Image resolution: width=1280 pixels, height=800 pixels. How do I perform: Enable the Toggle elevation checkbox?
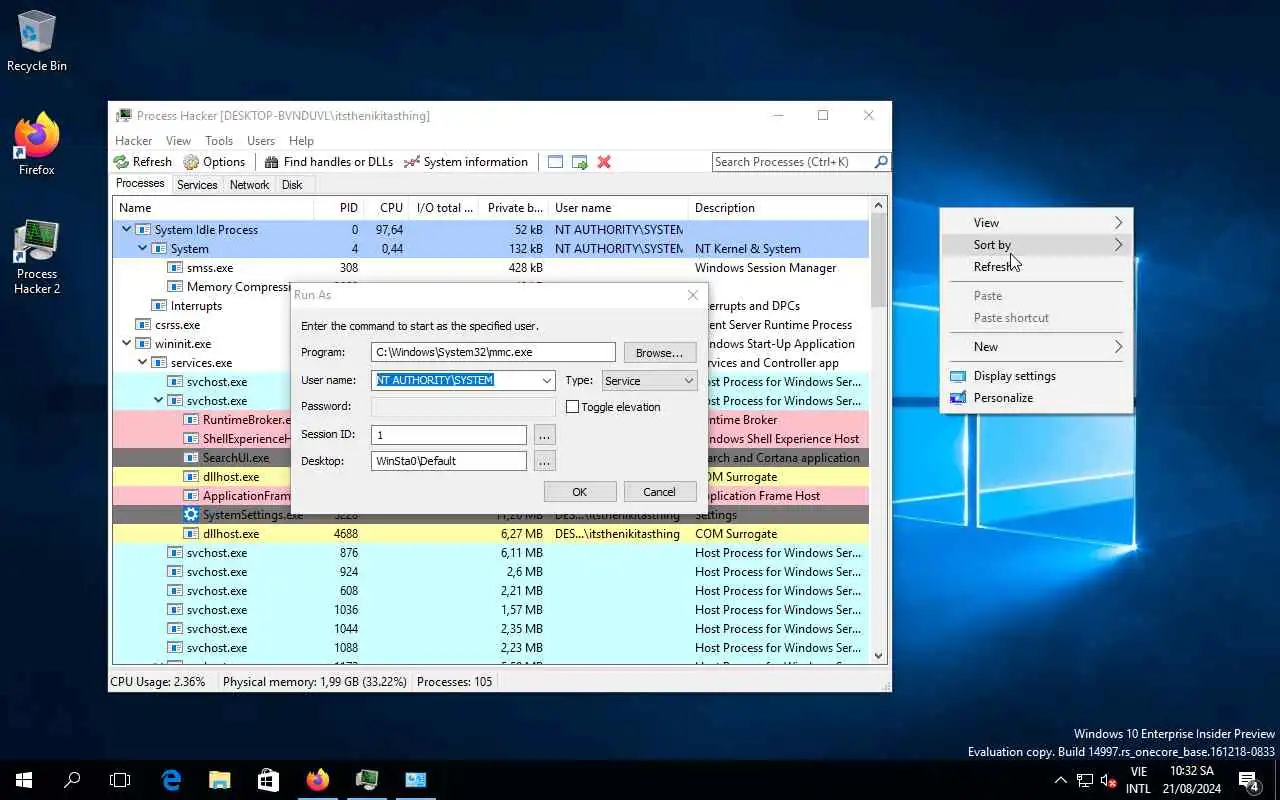point(573,407)
